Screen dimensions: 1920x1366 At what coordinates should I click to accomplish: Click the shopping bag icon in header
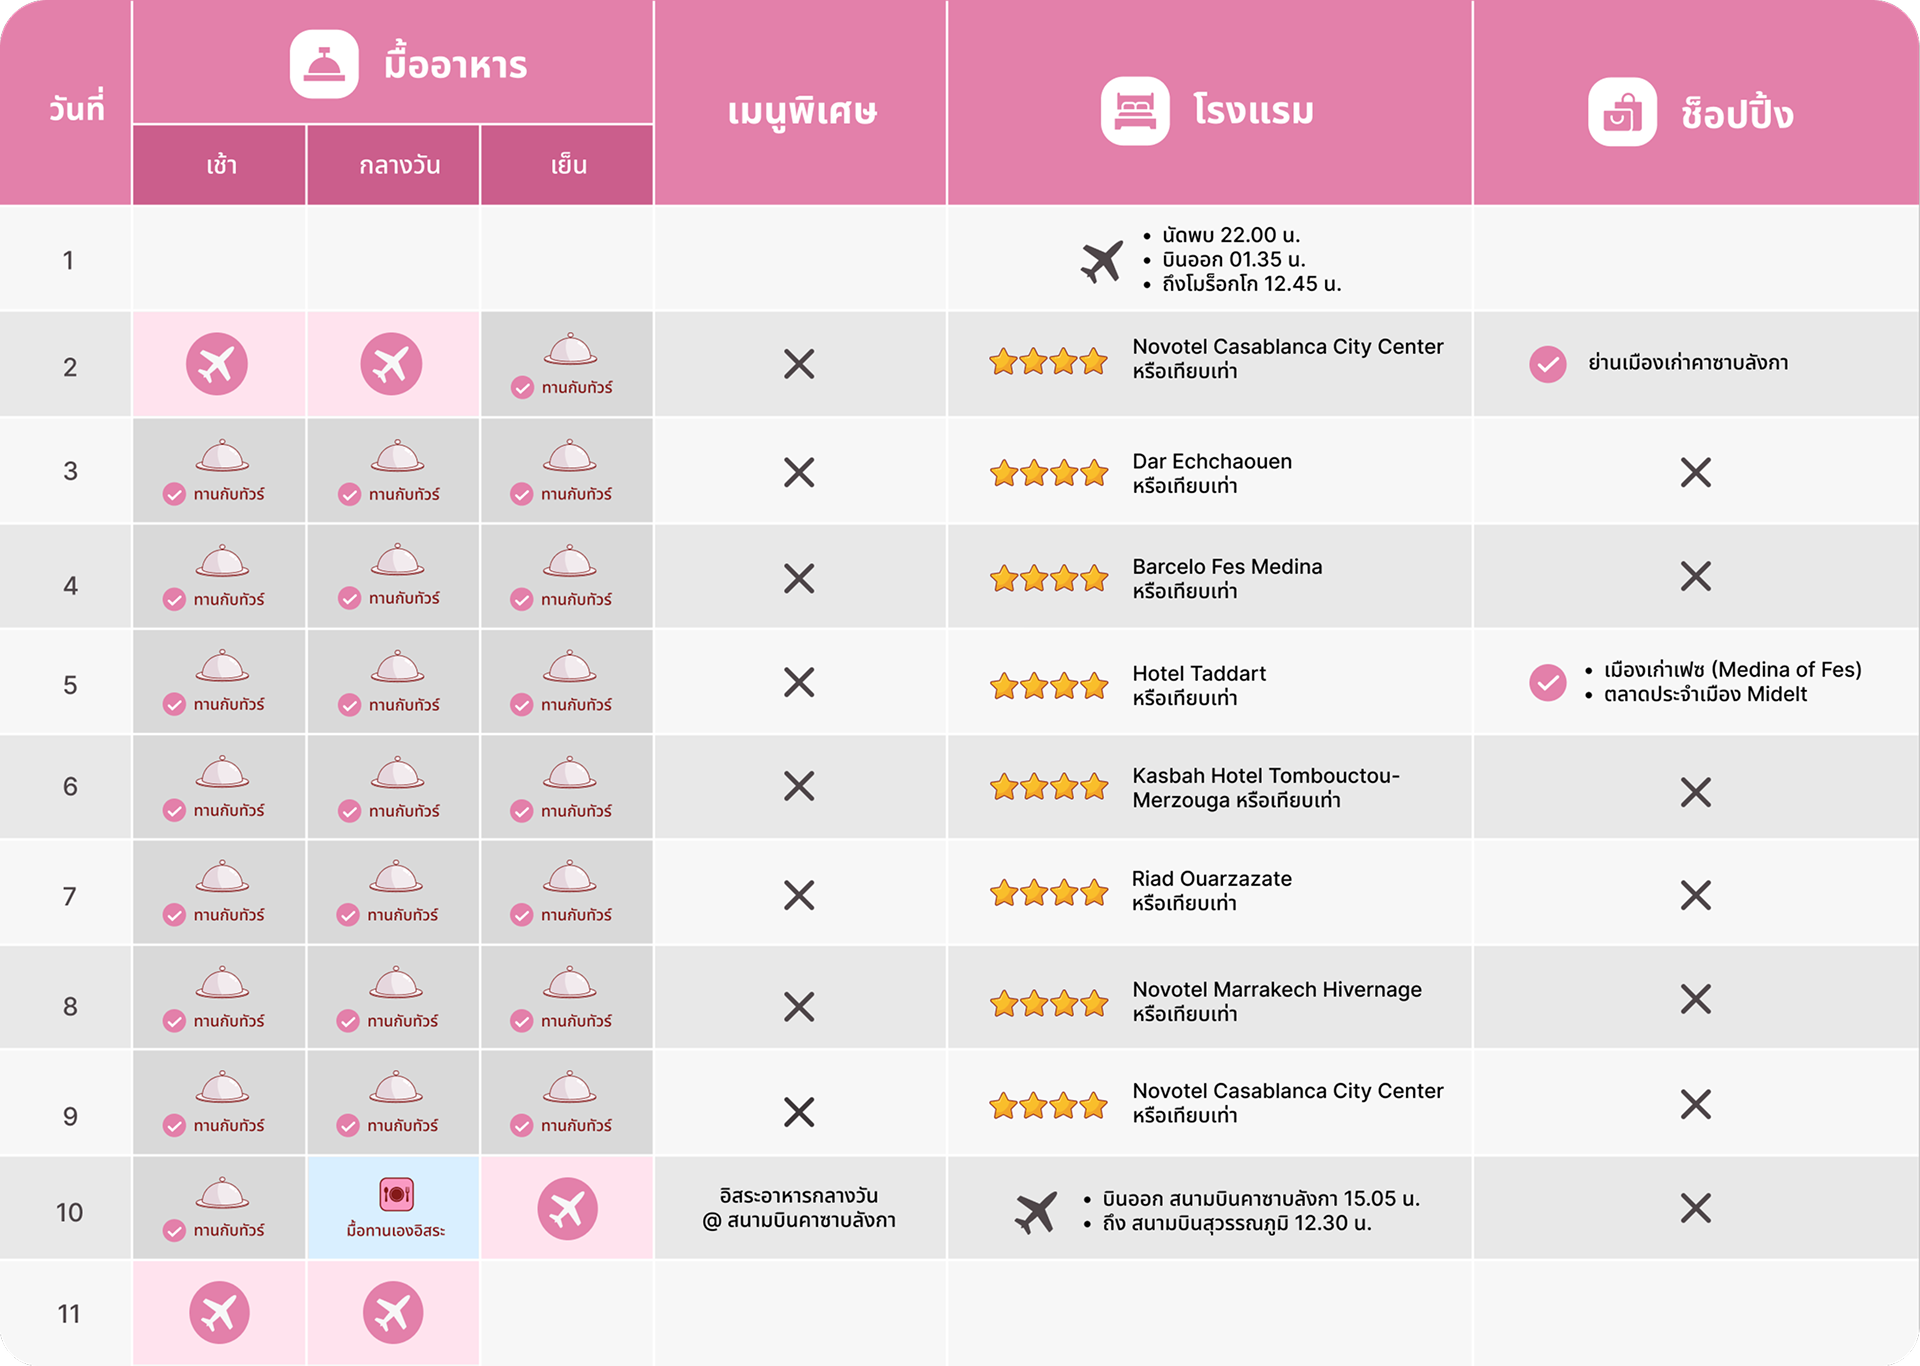click(x=1622, y=112)
